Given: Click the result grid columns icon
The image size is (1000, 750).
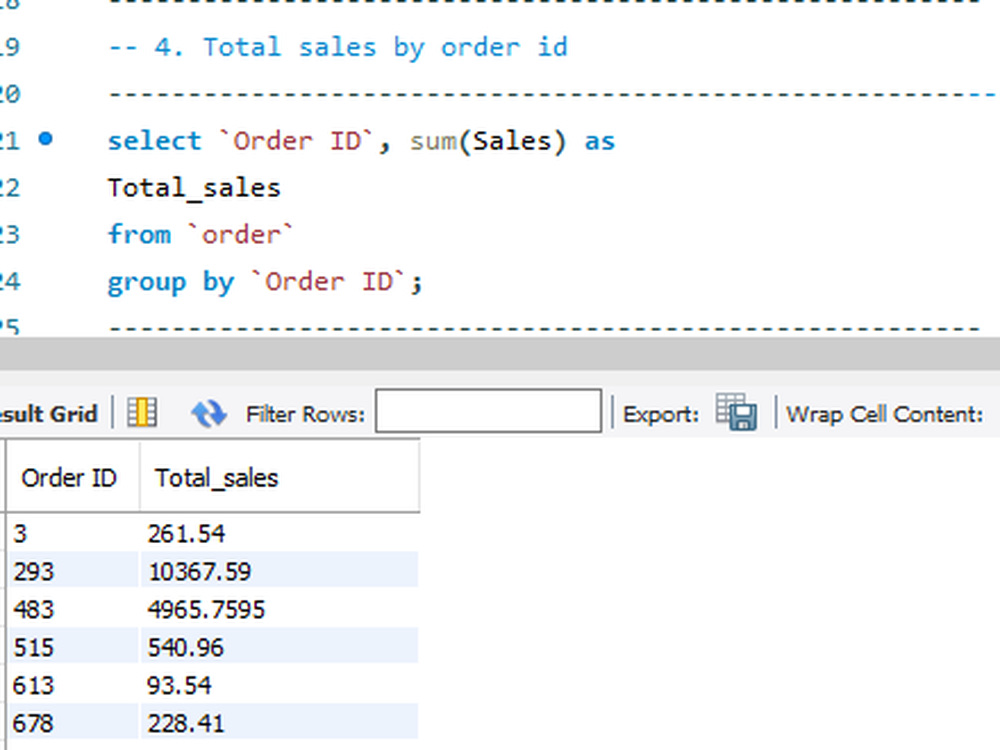Looking at the screenshot, I should (x=142, y=412).
